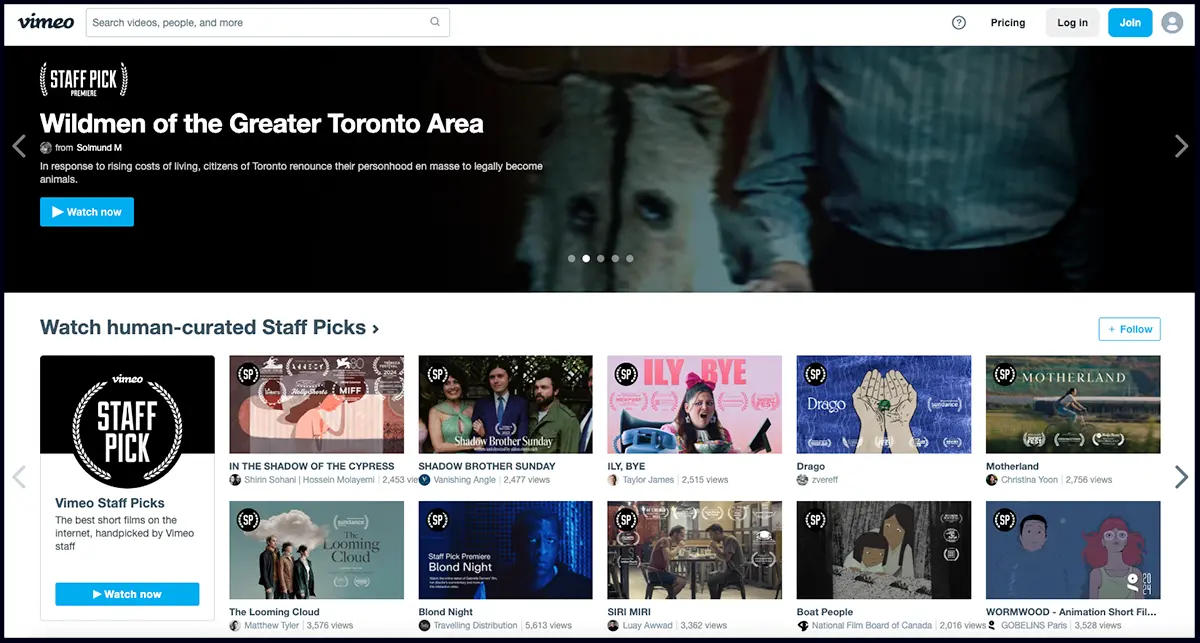Follow the Staff Picks channel
The height and width of the screenshot is (643, 1200).
pyautogui.click(x=1129, y=329)
